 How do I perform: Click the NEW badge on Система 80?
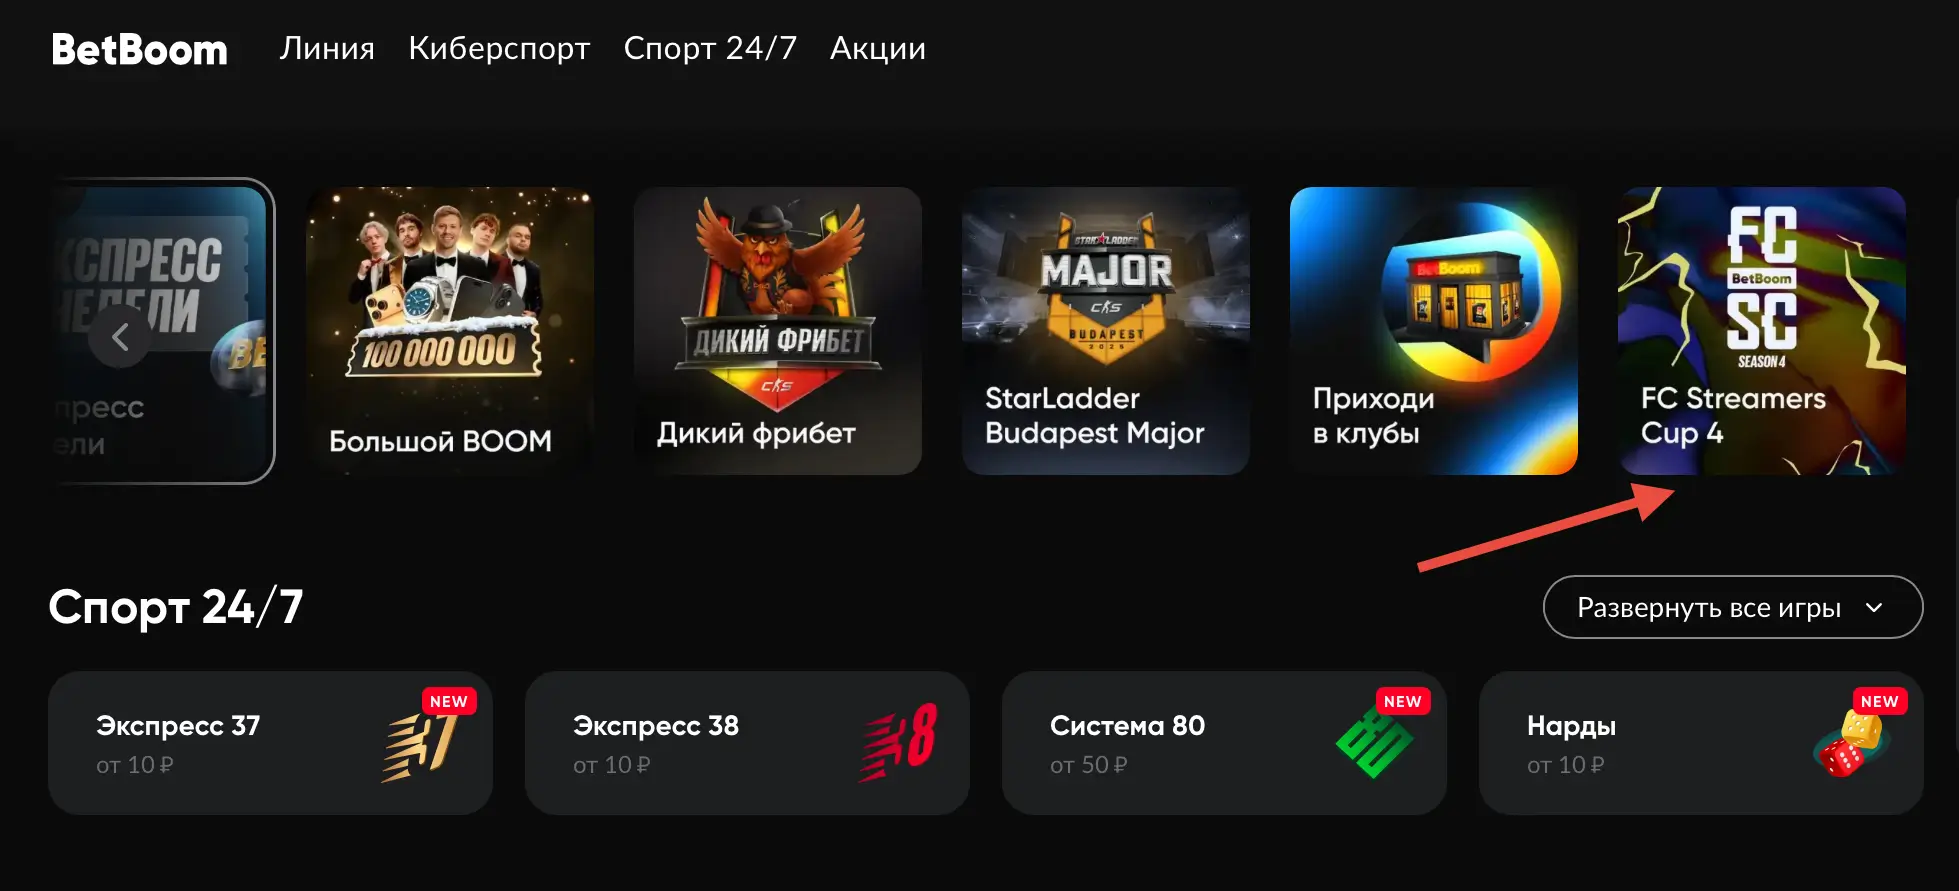coord(1403,701)
